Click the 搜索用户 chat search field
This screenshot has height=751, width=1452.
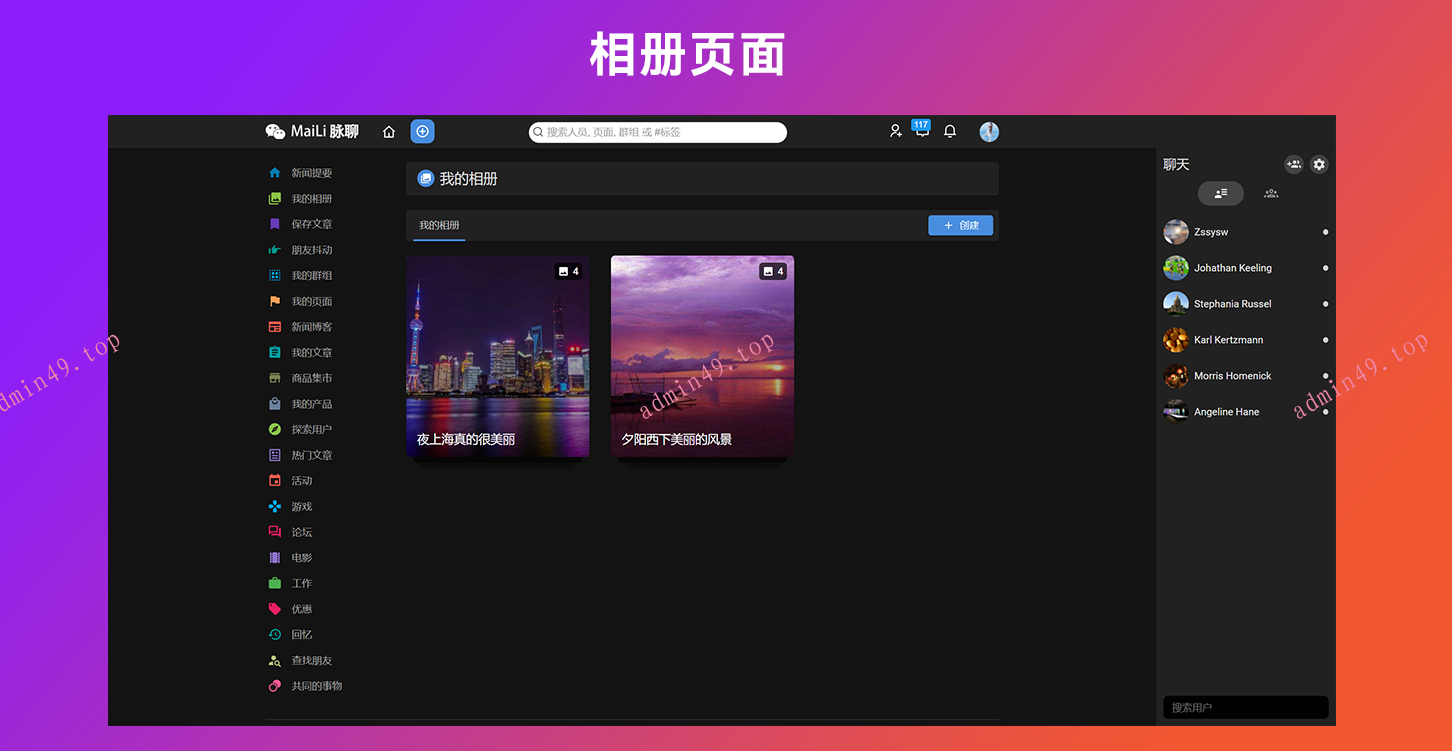point(1245,707)
